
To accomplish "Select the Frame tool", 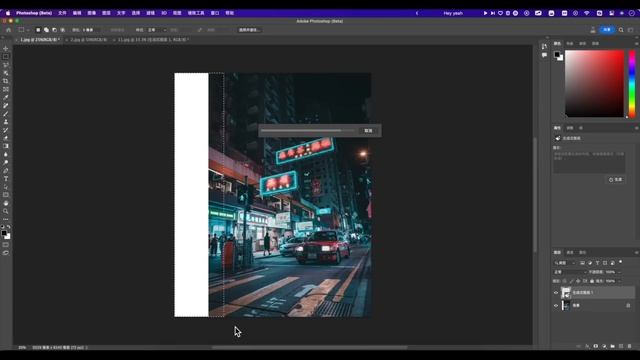I will [x=6, y=89].
